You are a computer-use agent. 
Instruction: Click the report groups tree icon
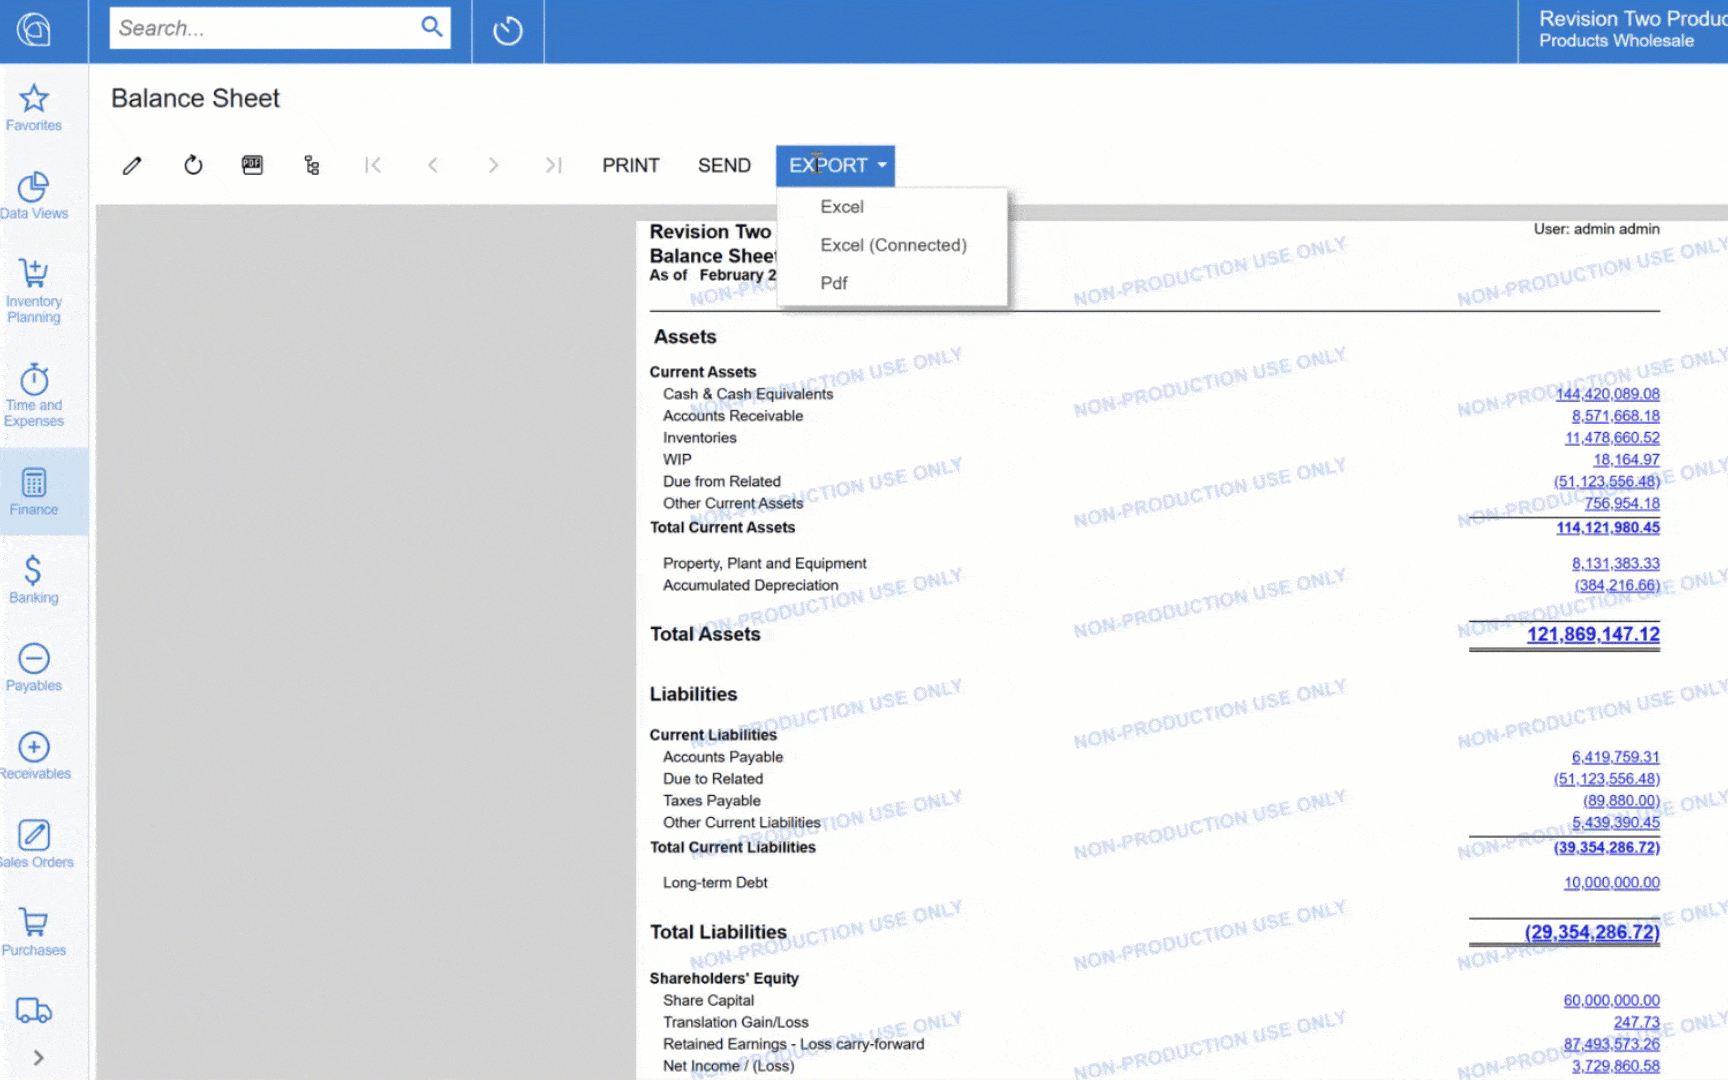[x=312, y=166]
